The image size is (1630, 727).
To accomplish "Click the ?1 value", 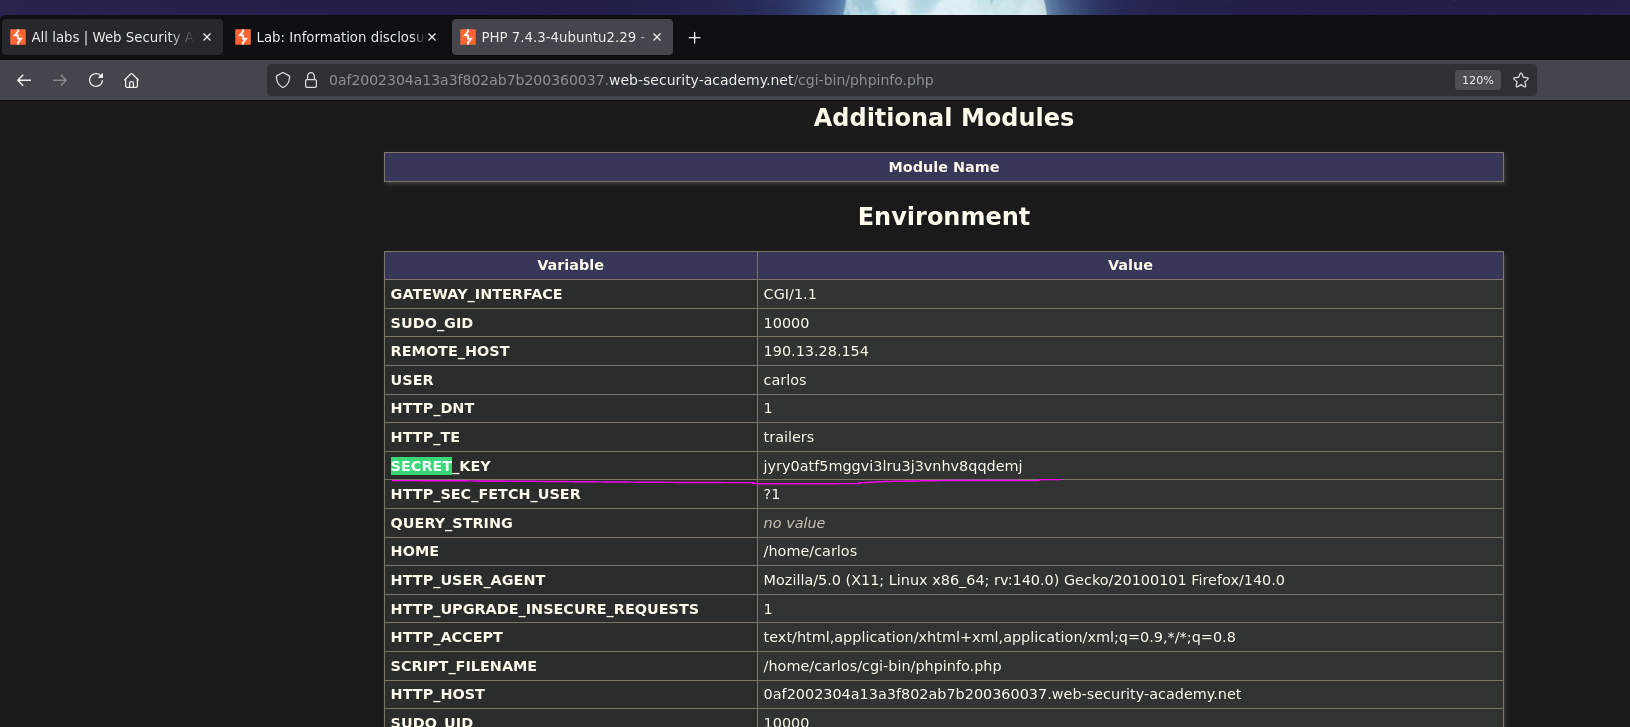I will pos(771,494).
